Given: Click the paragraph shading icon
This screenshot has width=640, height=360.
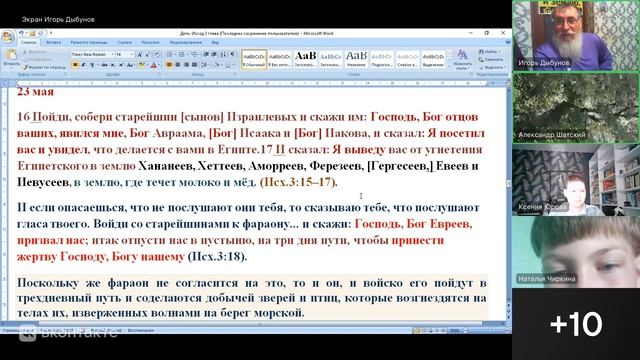Looking at the screenshot, I should coord(217,65).
